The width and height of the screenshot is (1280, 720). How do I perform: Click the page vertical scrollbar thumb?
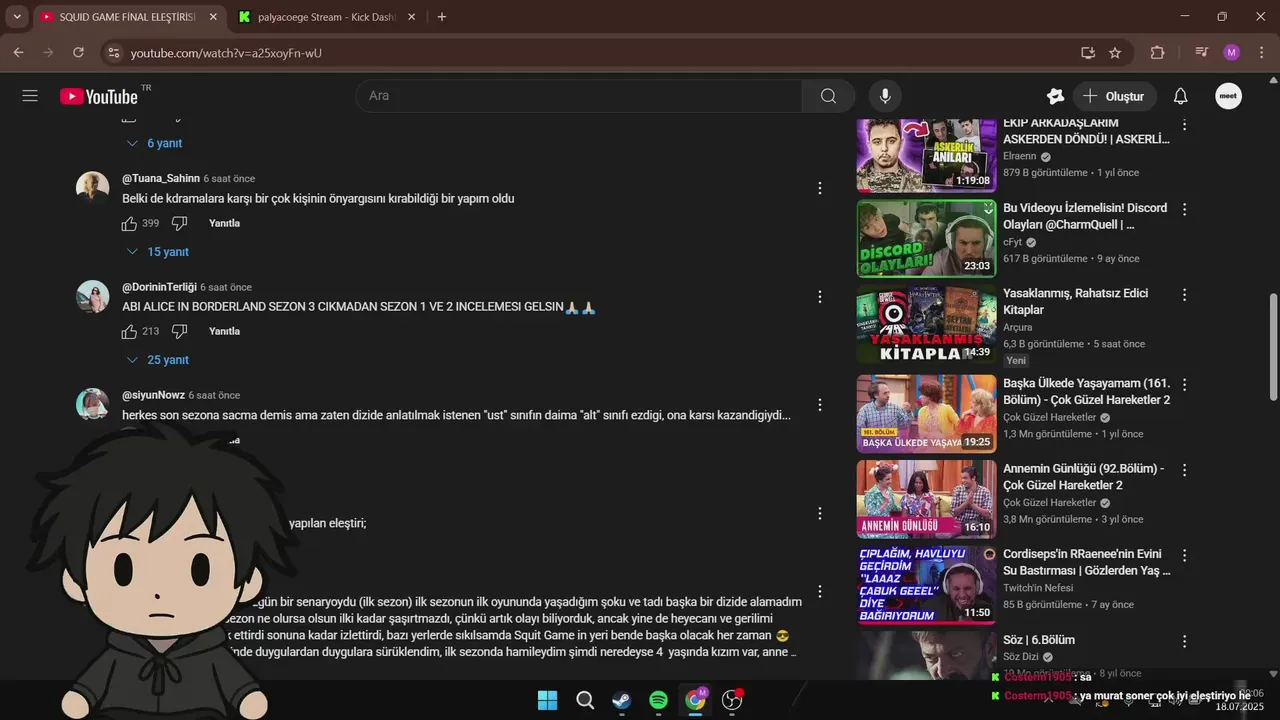coord(1273,346)
